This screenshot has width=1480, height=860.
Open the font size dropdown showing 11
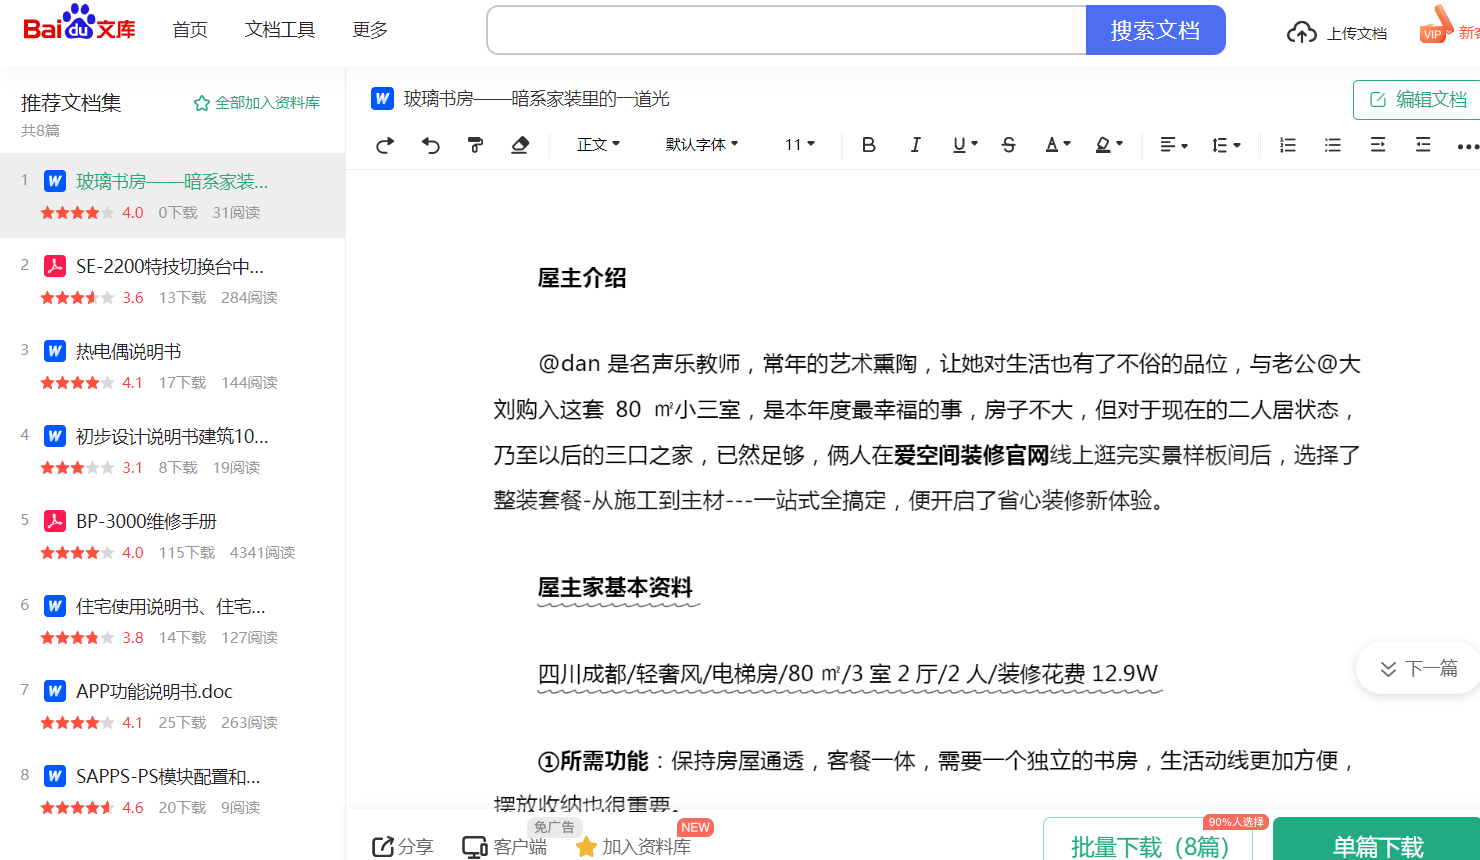pos(798,145)
